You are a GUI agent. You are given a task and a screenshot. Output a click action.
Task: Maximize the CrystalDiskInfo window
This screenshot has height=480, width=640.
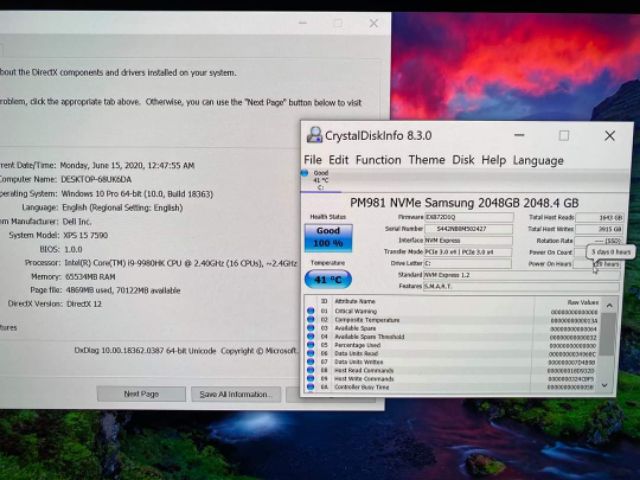pyautogui.click(x=564, y=136)
